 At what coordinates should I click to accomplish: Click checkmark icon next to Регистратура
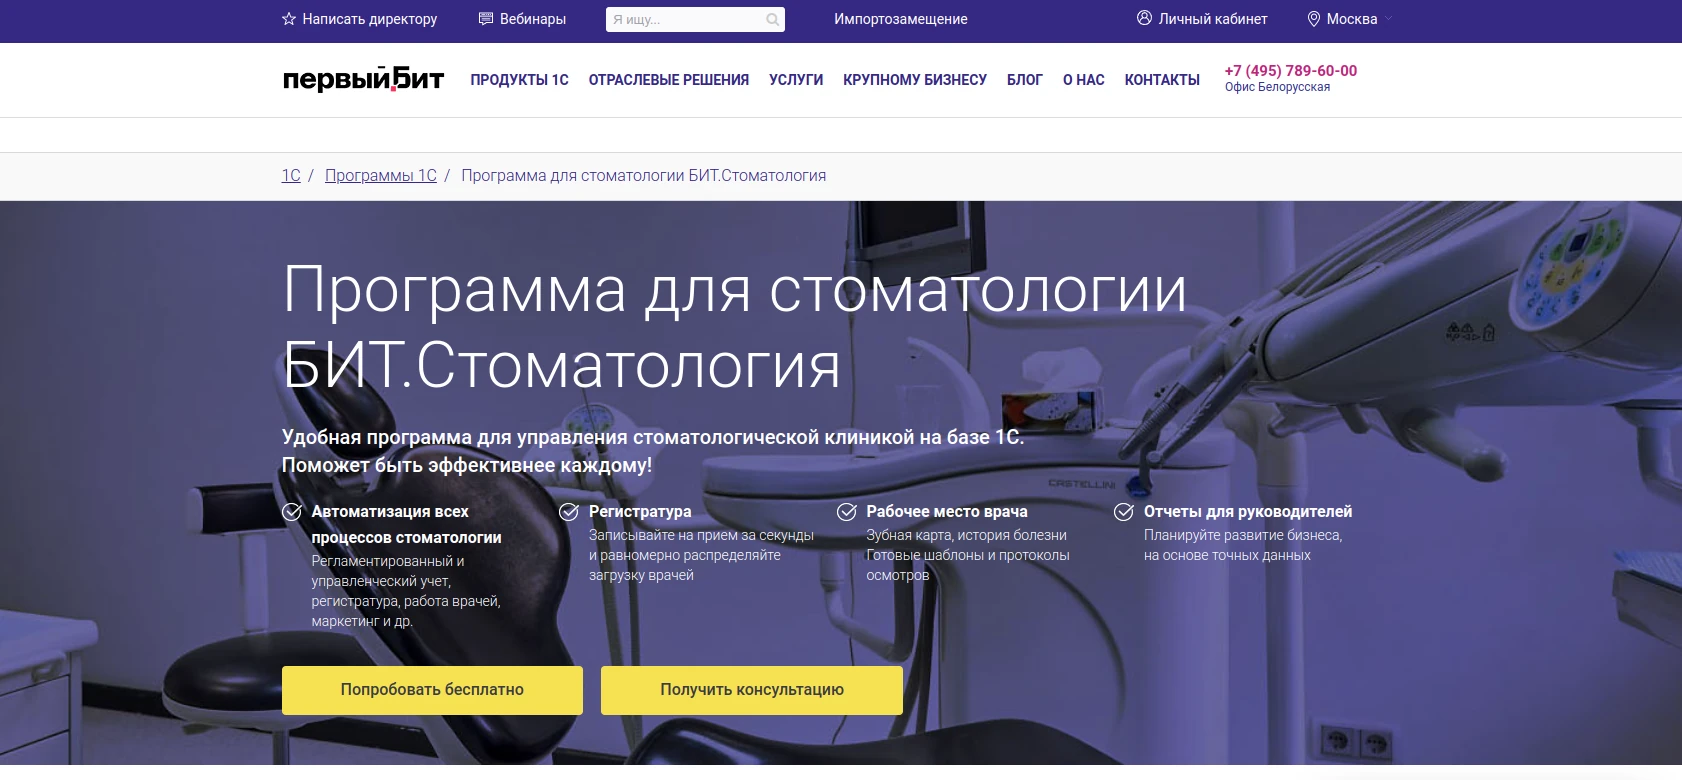tap(569, 512)
